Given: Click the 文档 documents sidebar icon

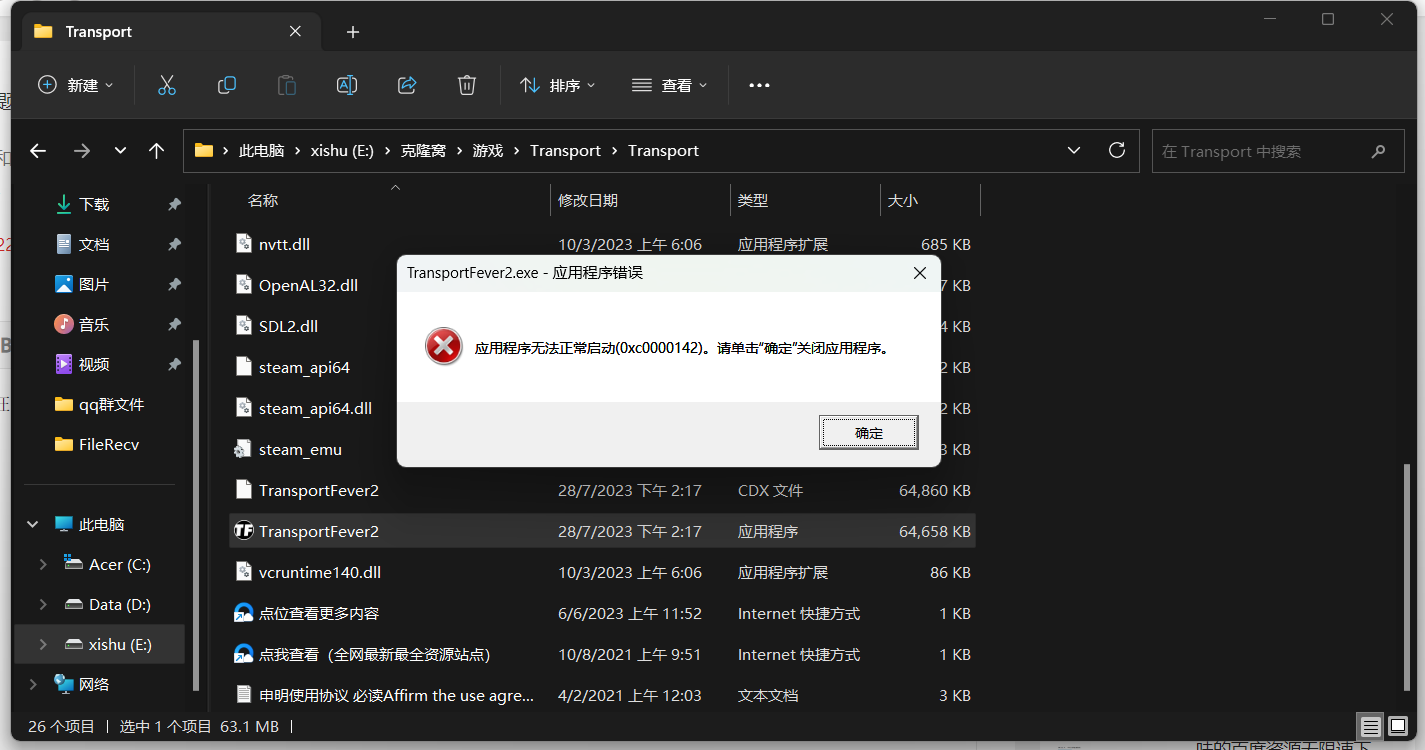Looking at the screenshot, I should [64, 244].
